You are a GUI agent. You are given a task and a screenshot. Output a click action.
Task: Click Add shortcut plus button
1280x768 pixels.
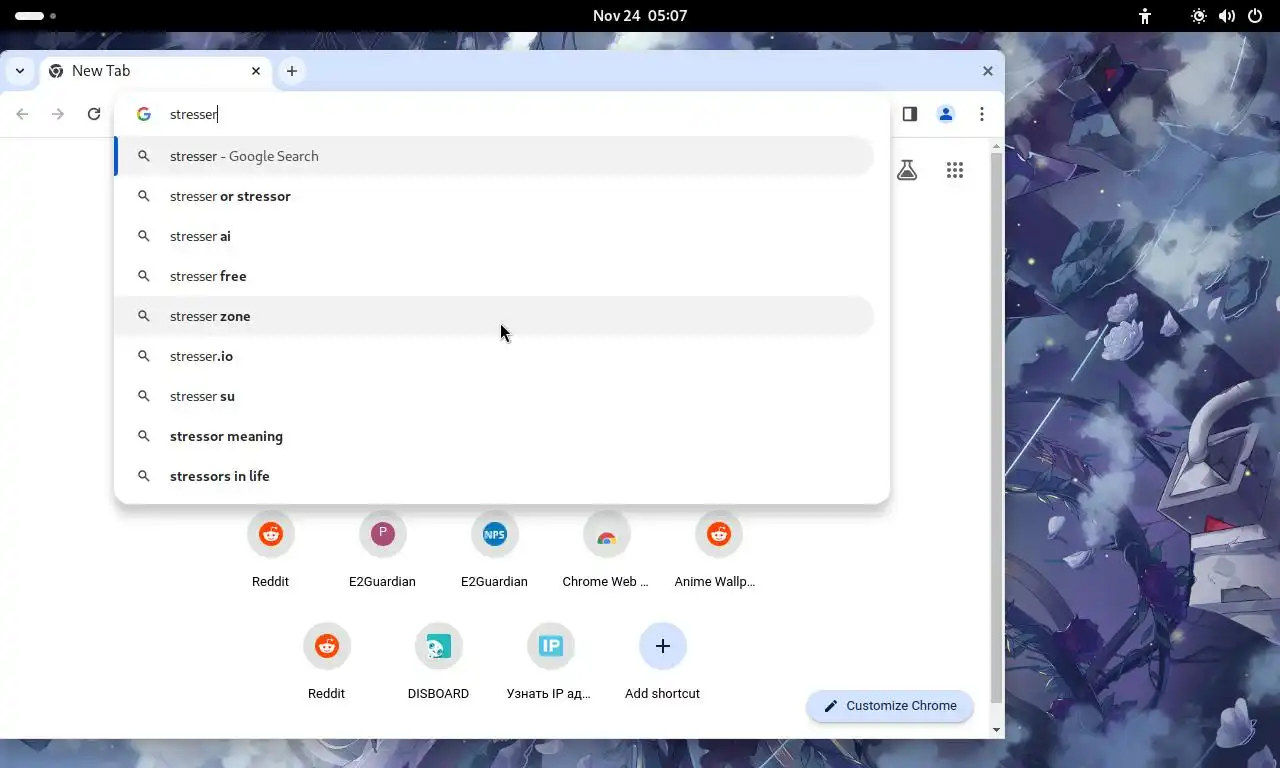coord(663,646)
